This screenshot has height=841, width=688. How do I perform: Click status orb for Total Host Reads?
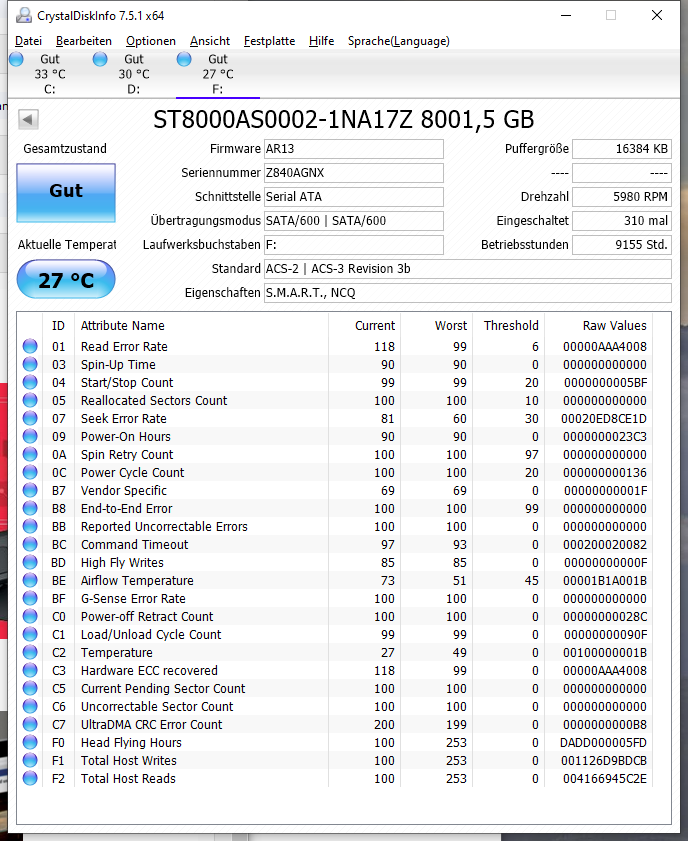pos(30,778)
